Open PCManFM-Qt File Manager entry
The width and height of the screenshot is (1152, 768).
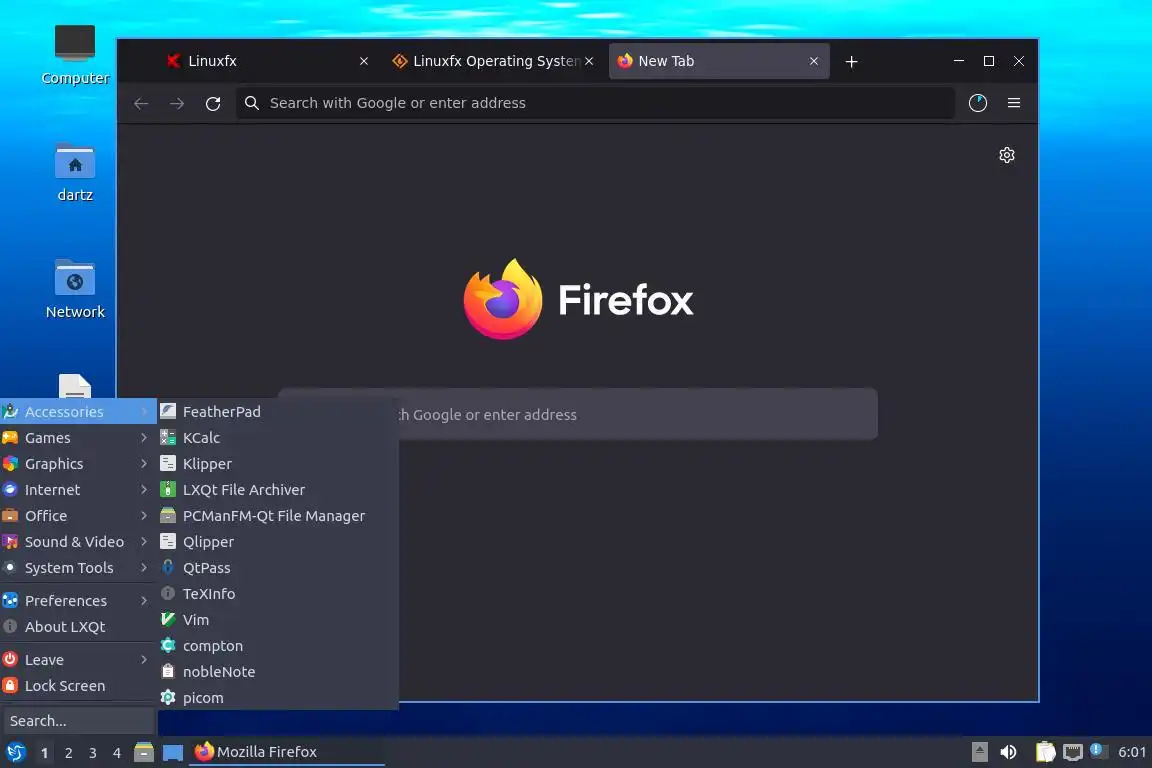(278, 516)
